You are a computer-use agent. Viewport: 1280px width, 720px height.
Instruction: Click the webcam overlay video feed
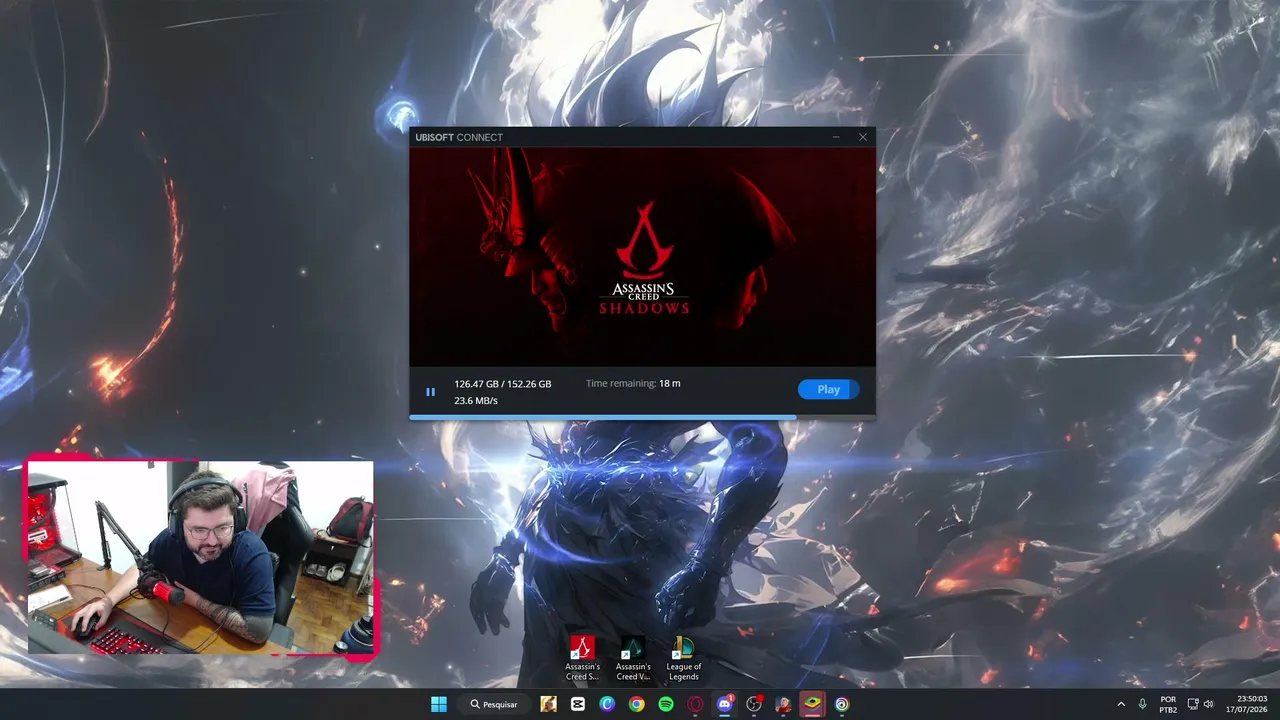point(200,557)
